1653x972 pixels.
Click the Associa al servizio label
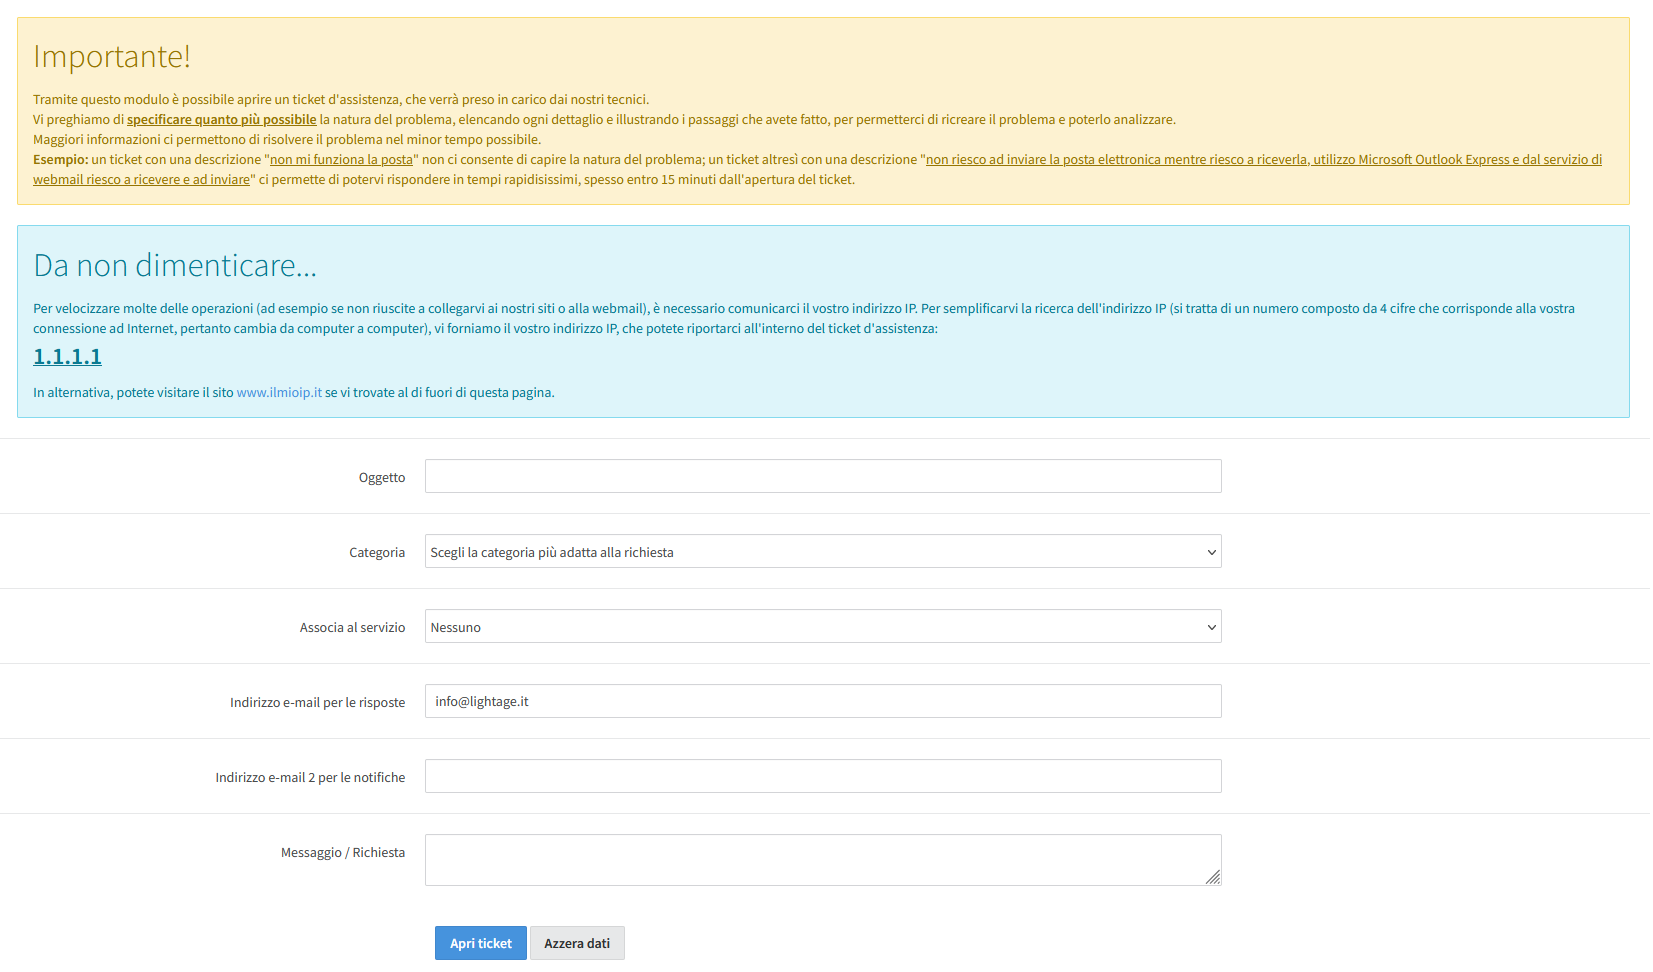(x=352, y=628)
